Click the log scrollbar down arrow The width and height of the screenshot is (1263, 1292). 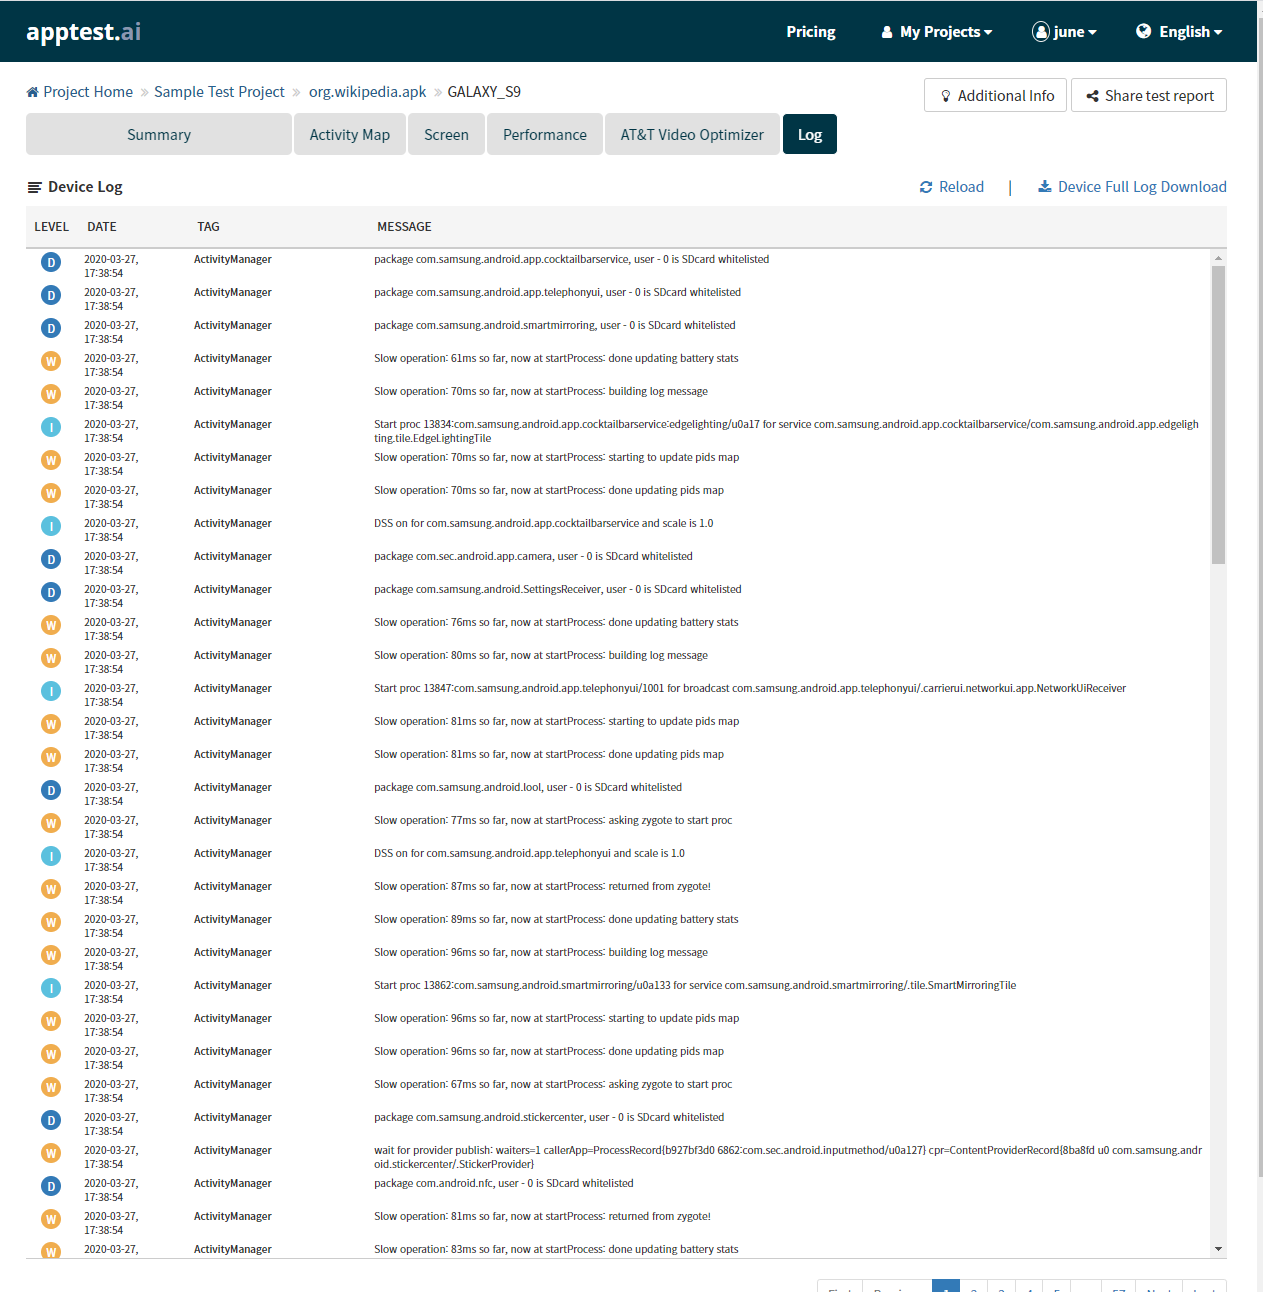[1218, 1249]
